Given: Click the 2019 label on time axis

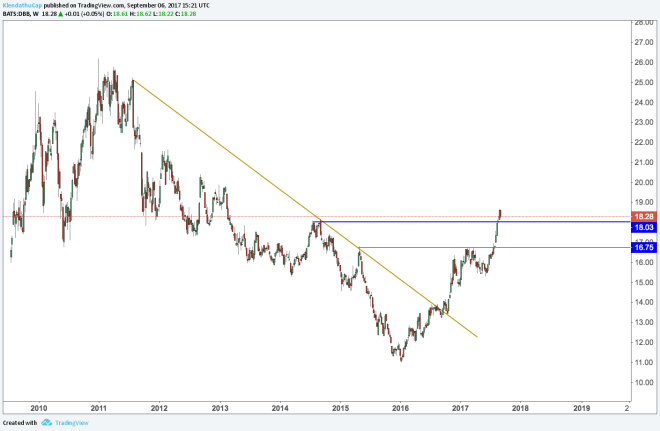Looking at the screenshot, I should [582, 408].
